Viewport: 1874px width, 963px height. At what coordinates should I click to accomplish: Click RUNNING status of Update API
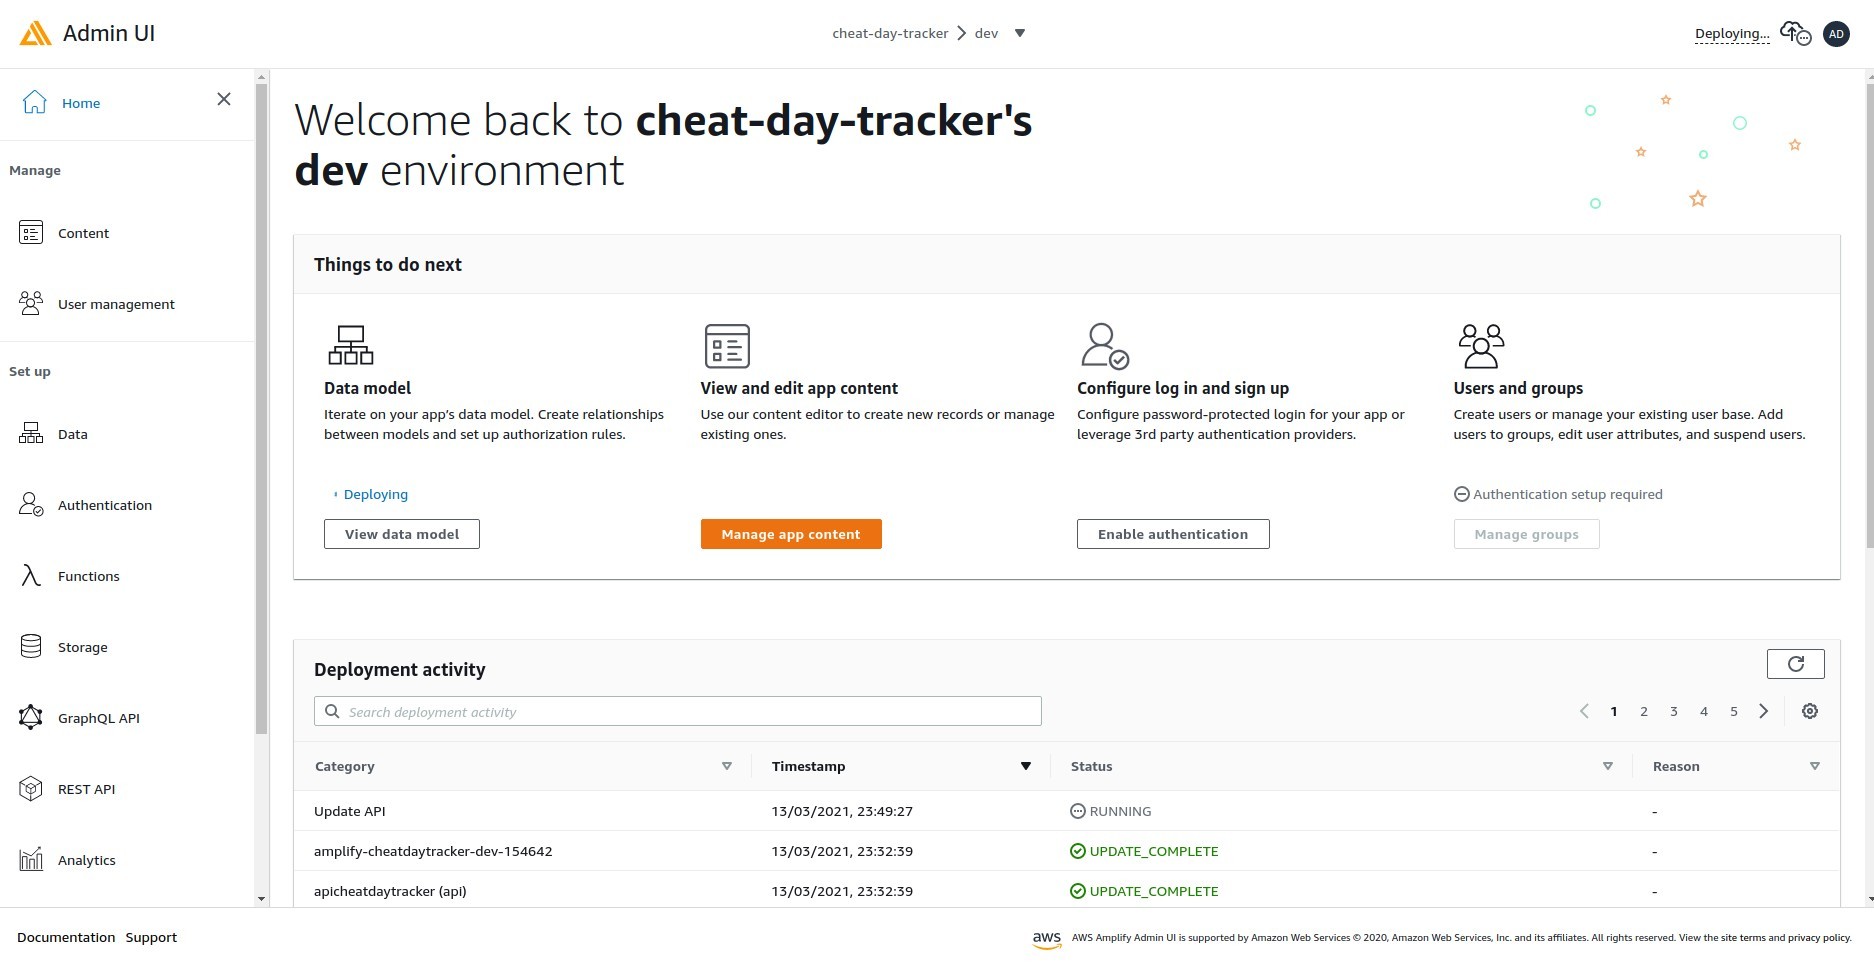point(1111,811)
